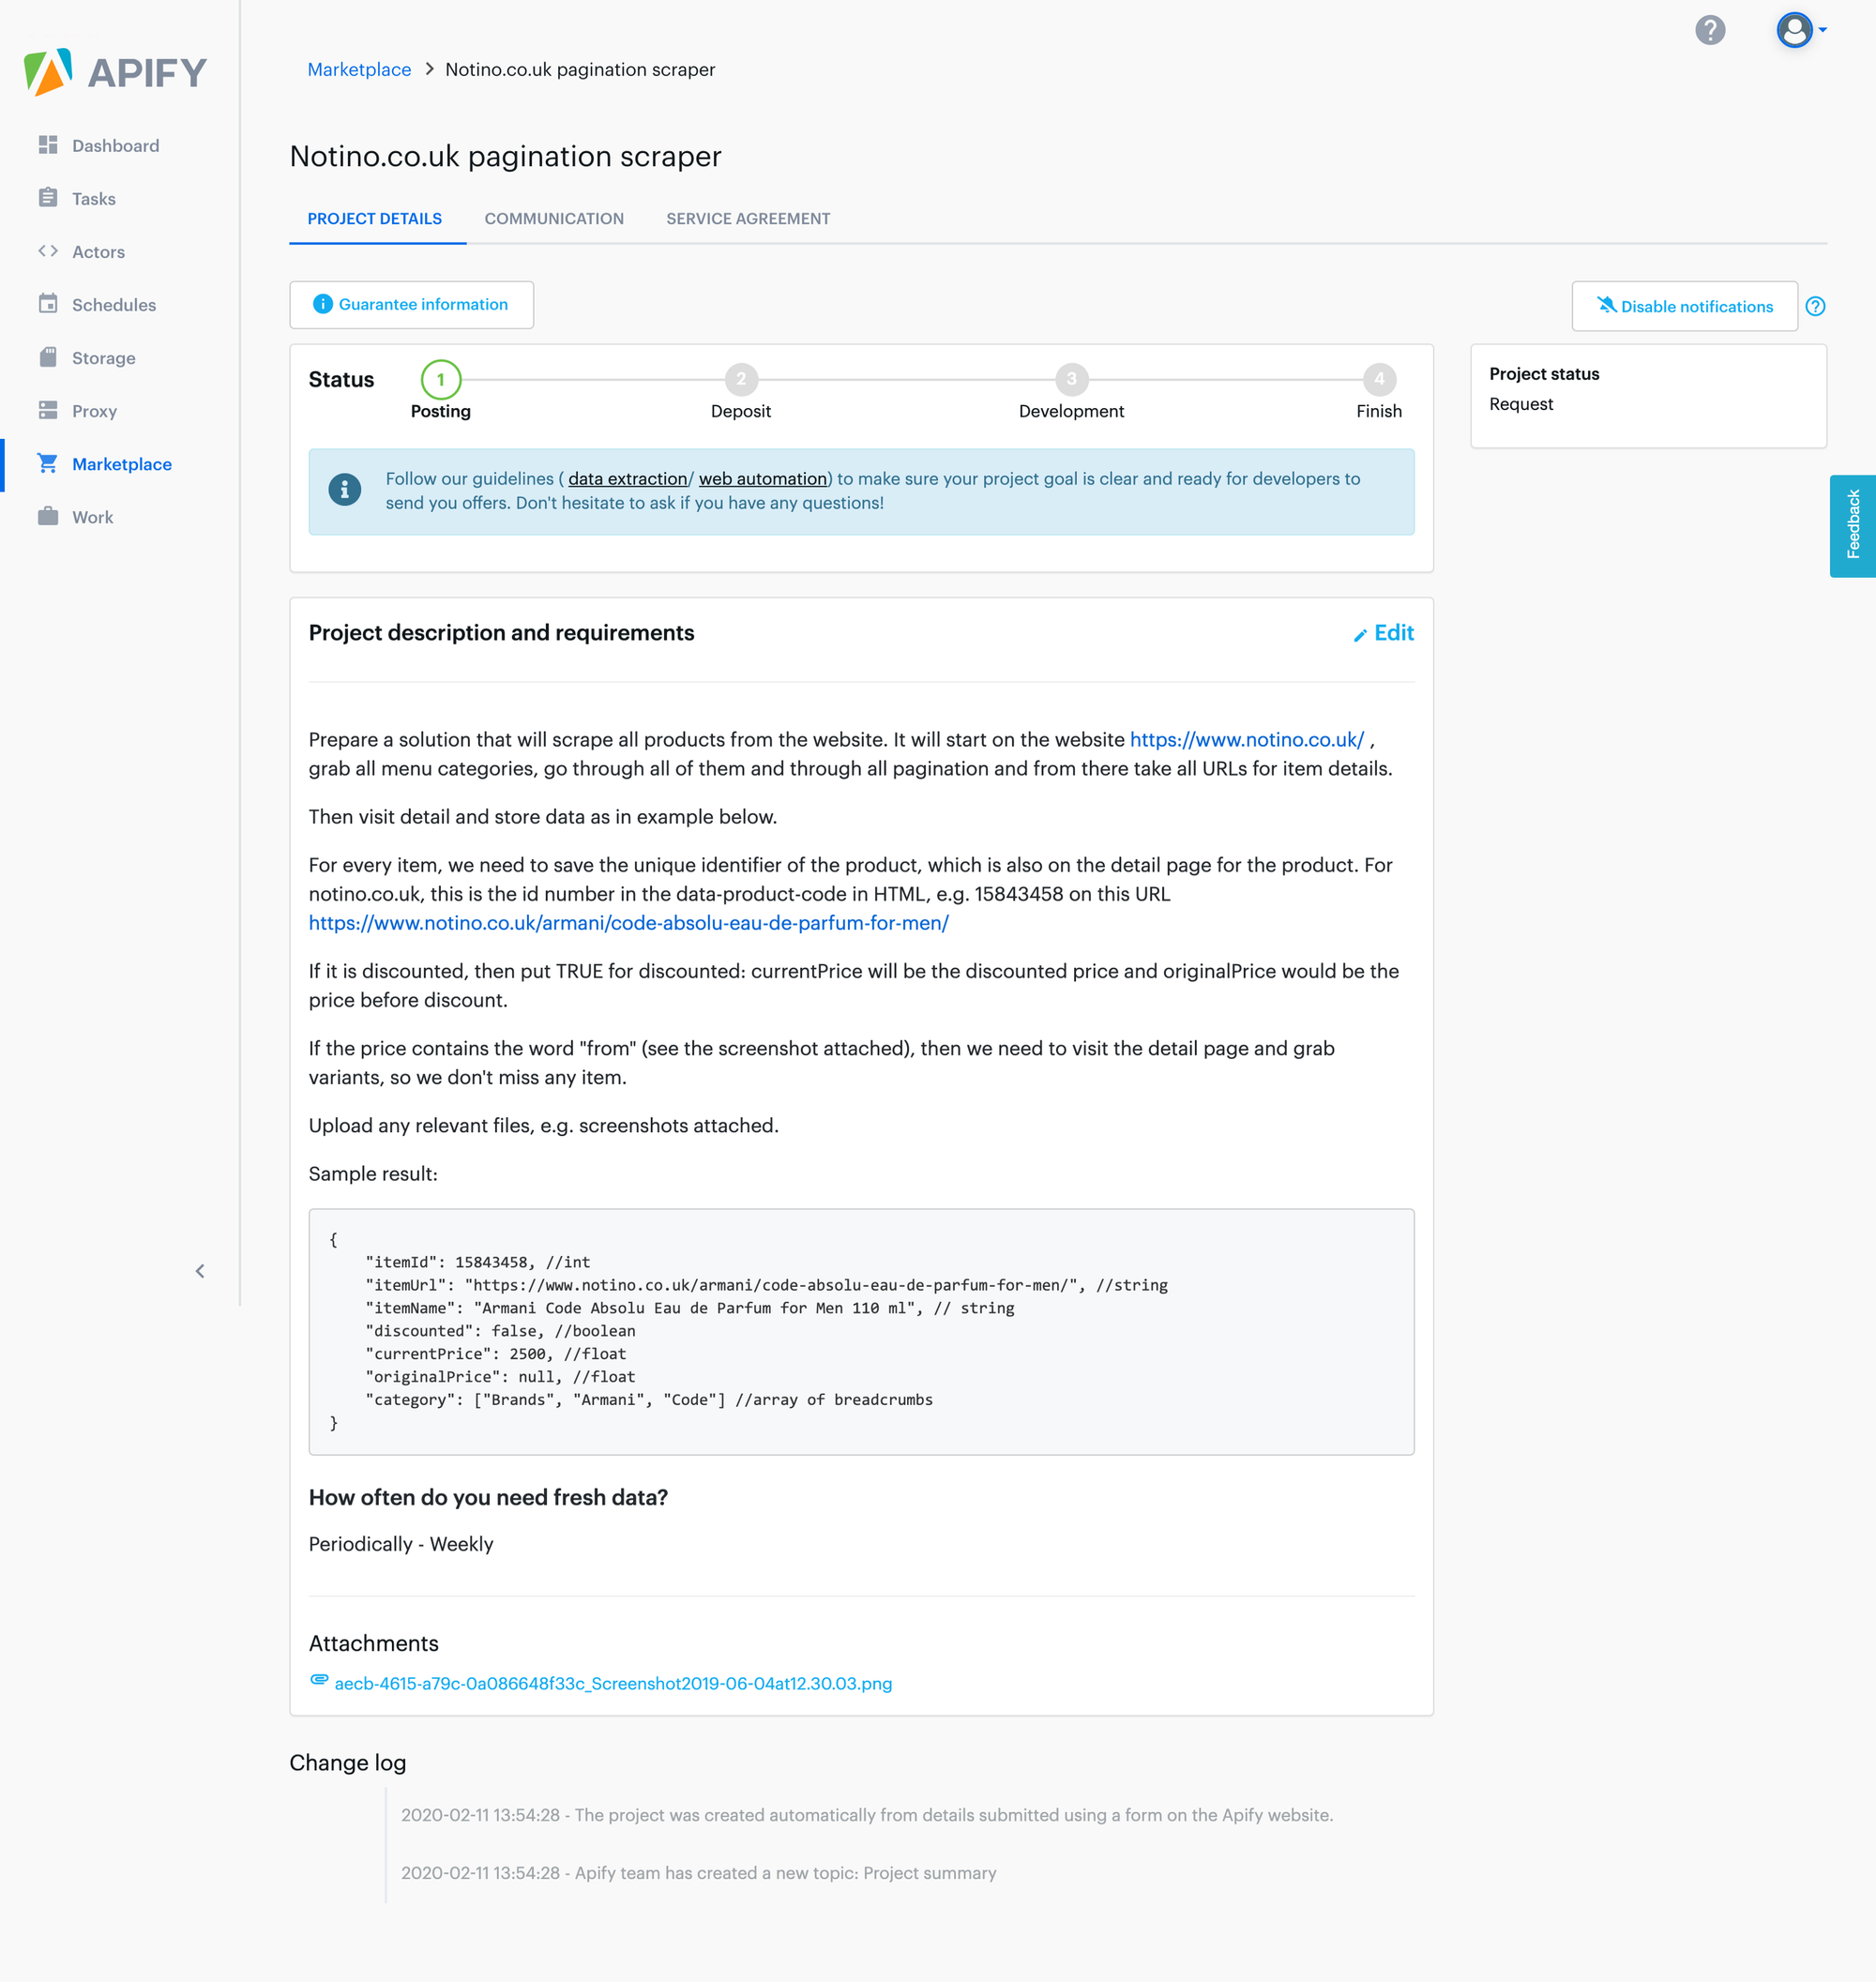Switch to the Project Details tab
The width and height of the screenshot is (1876, 1982).
(x=375, y=219)
